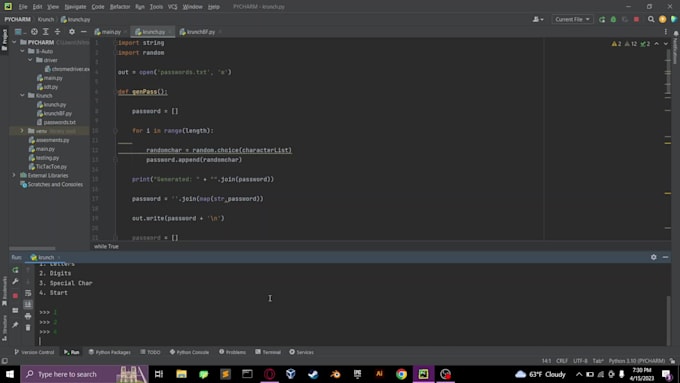Viewport: 680px width, 383px height.
Task: Expand the venv folder
Action: point(22,131)
